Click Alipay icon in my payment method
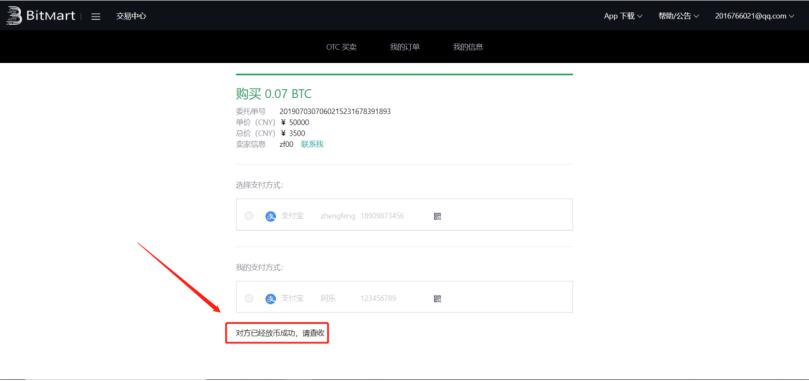 click(x=271, y=298)
